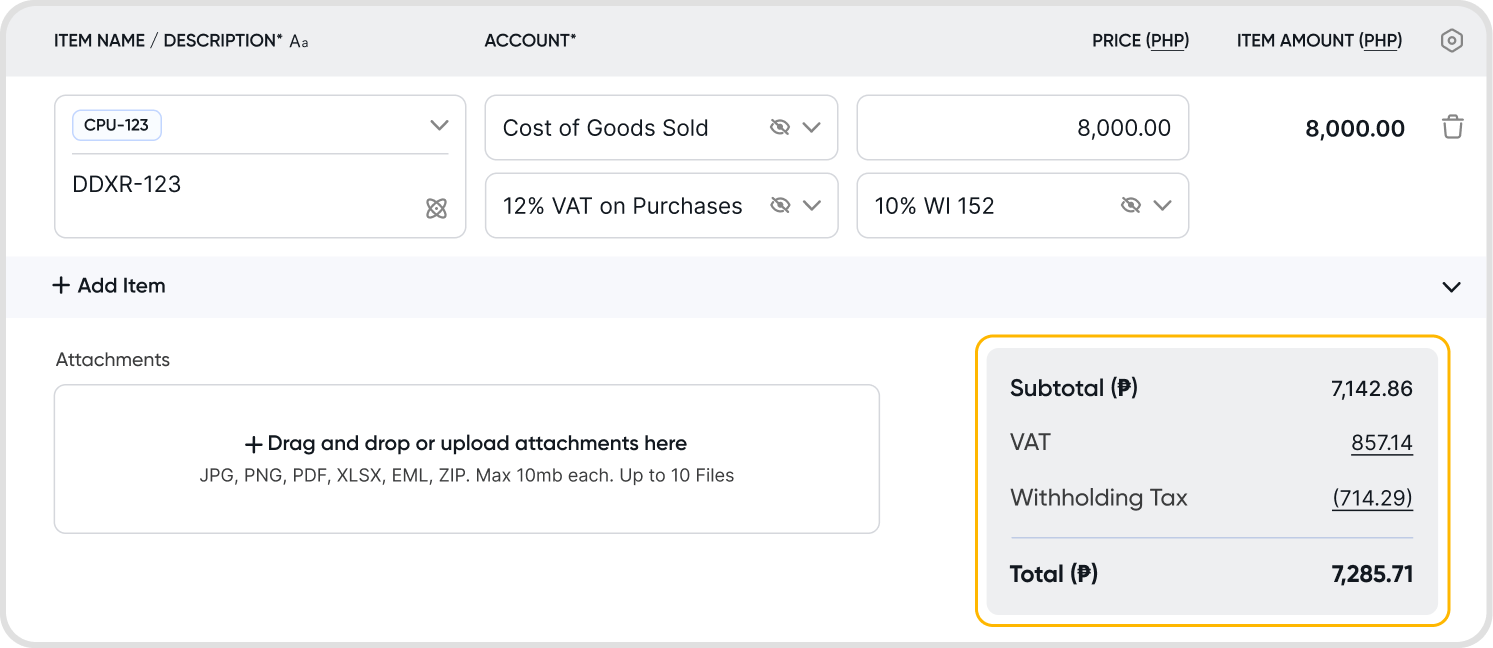This screenshot has width=1493, height=648.
Task: Toggle visibility of 10% WI 152
Action: click(x=1131, y=205)
